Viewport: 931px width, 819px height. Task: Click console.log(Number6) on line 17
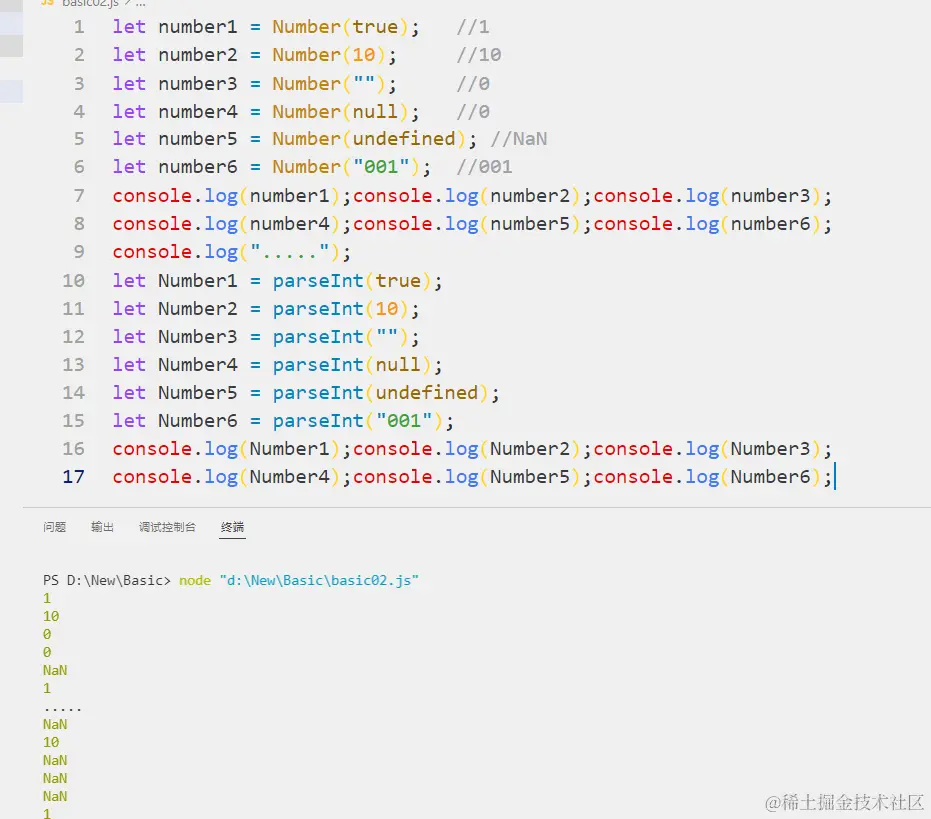tap(708, 477)
